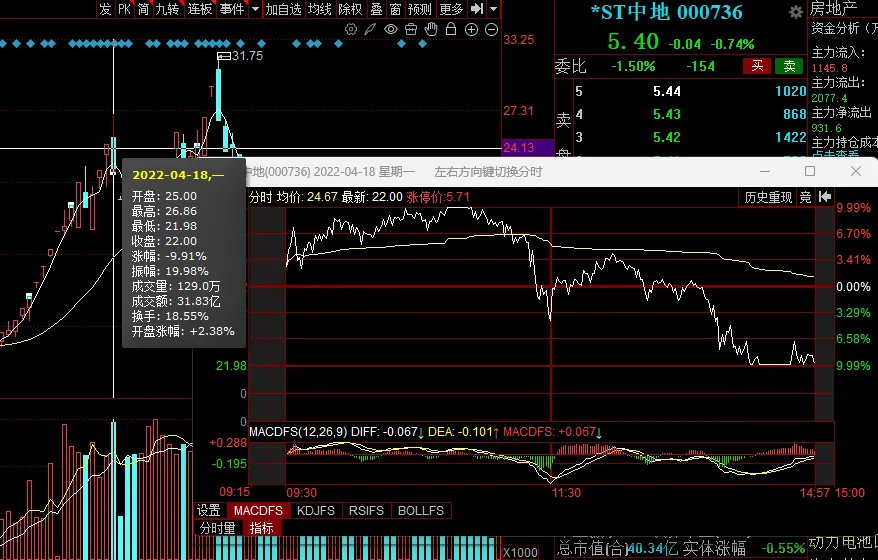Click the PK compare button
The width and height of the screenshot is (878, 560).
point(124,9)
